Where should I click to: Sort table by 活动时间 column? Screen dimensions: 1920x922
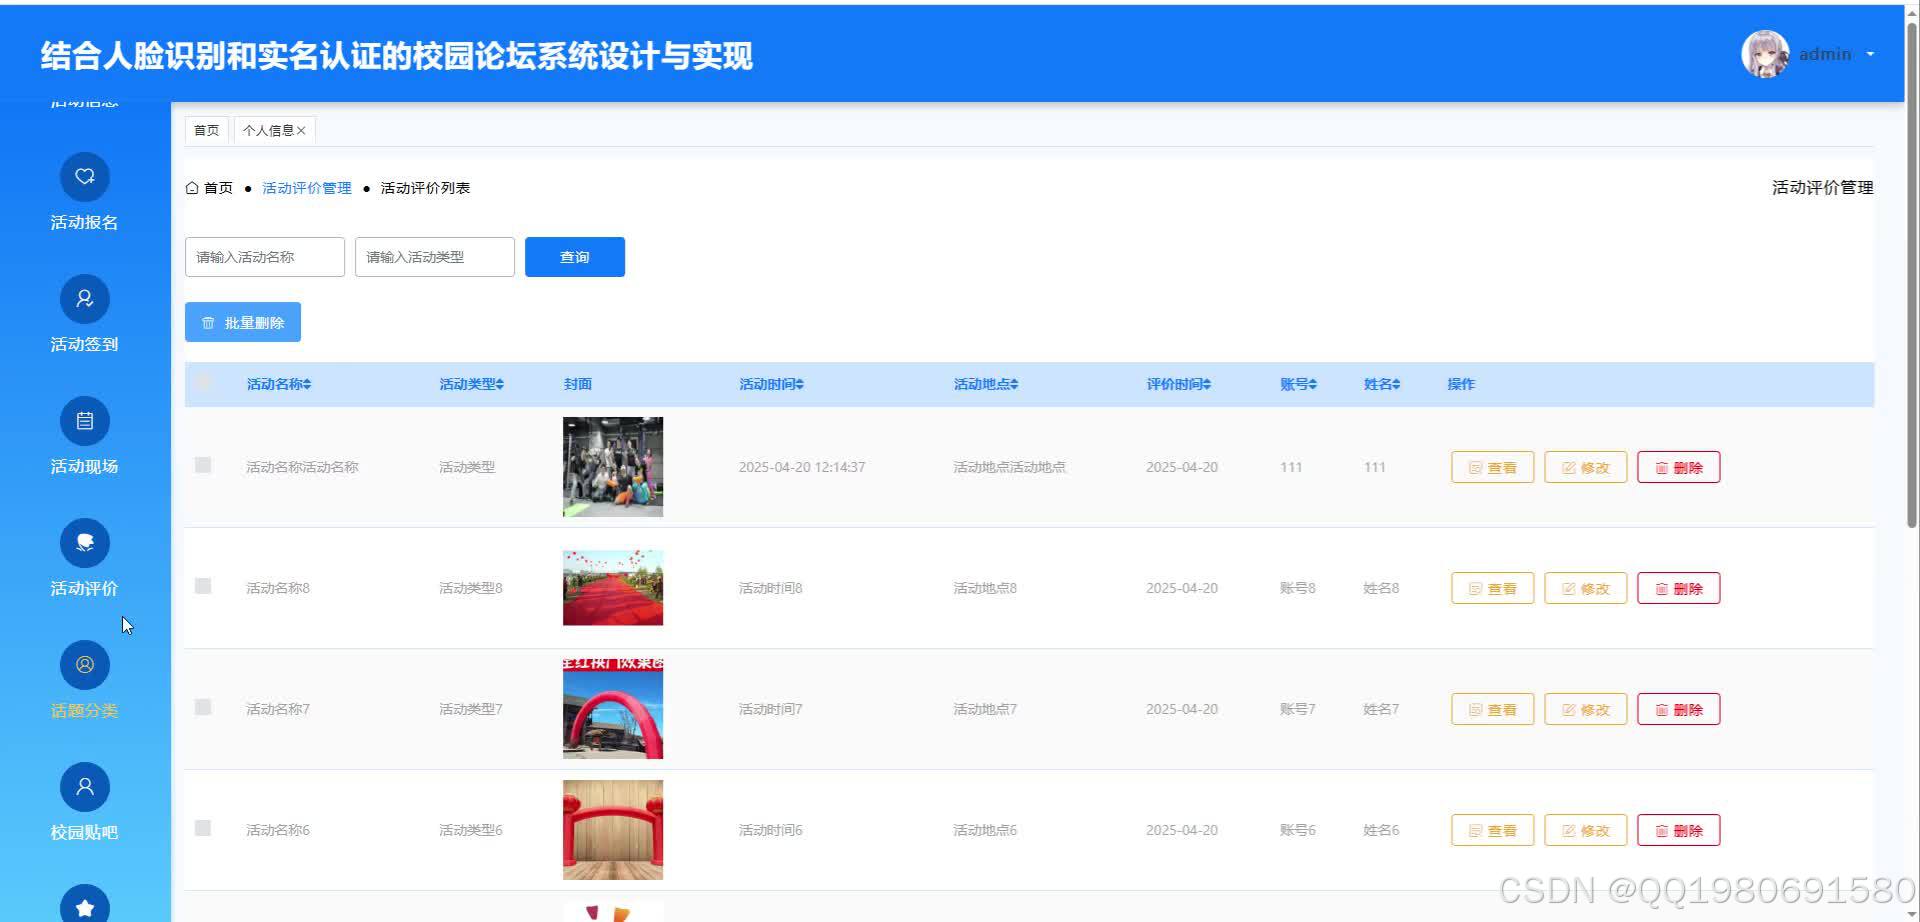click(771, 383)
